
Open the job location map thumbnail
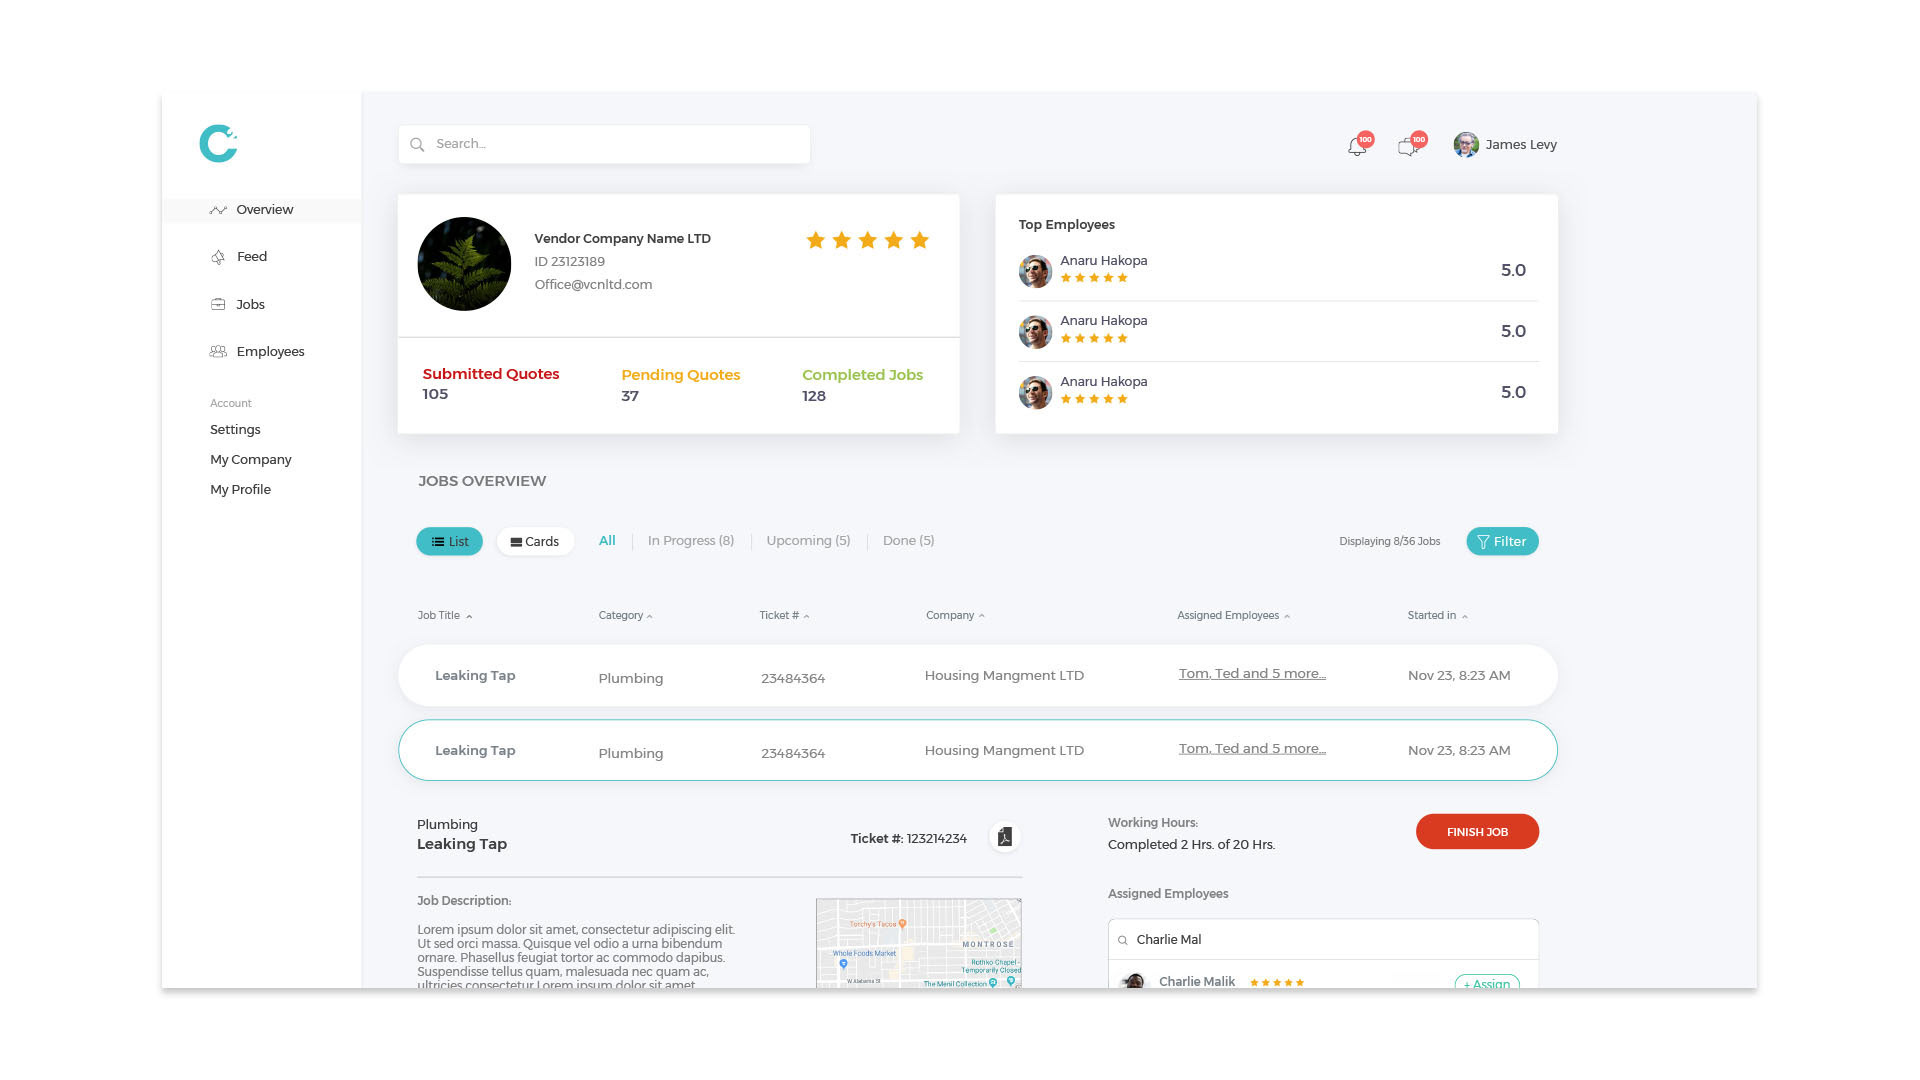(x=918, y=943)
